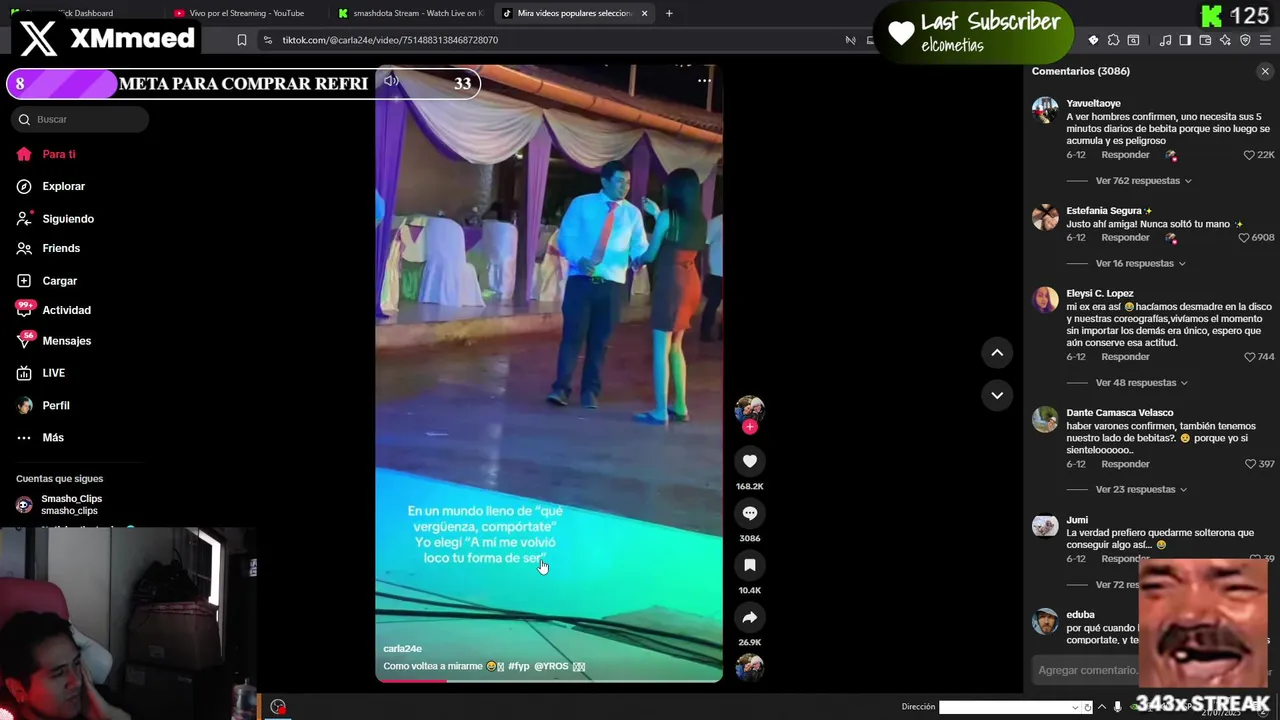Like Estefania Segura's comment heart
The image size is (1280, 720).
pos(1244,238)
